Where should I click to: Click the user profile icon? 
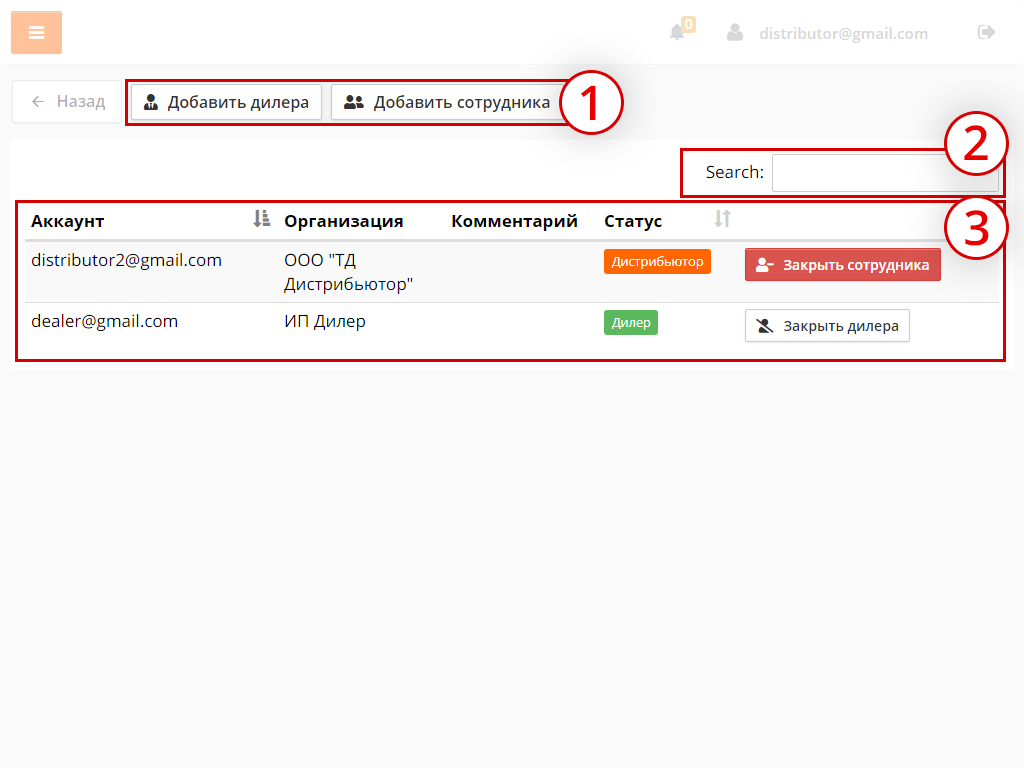735,33
